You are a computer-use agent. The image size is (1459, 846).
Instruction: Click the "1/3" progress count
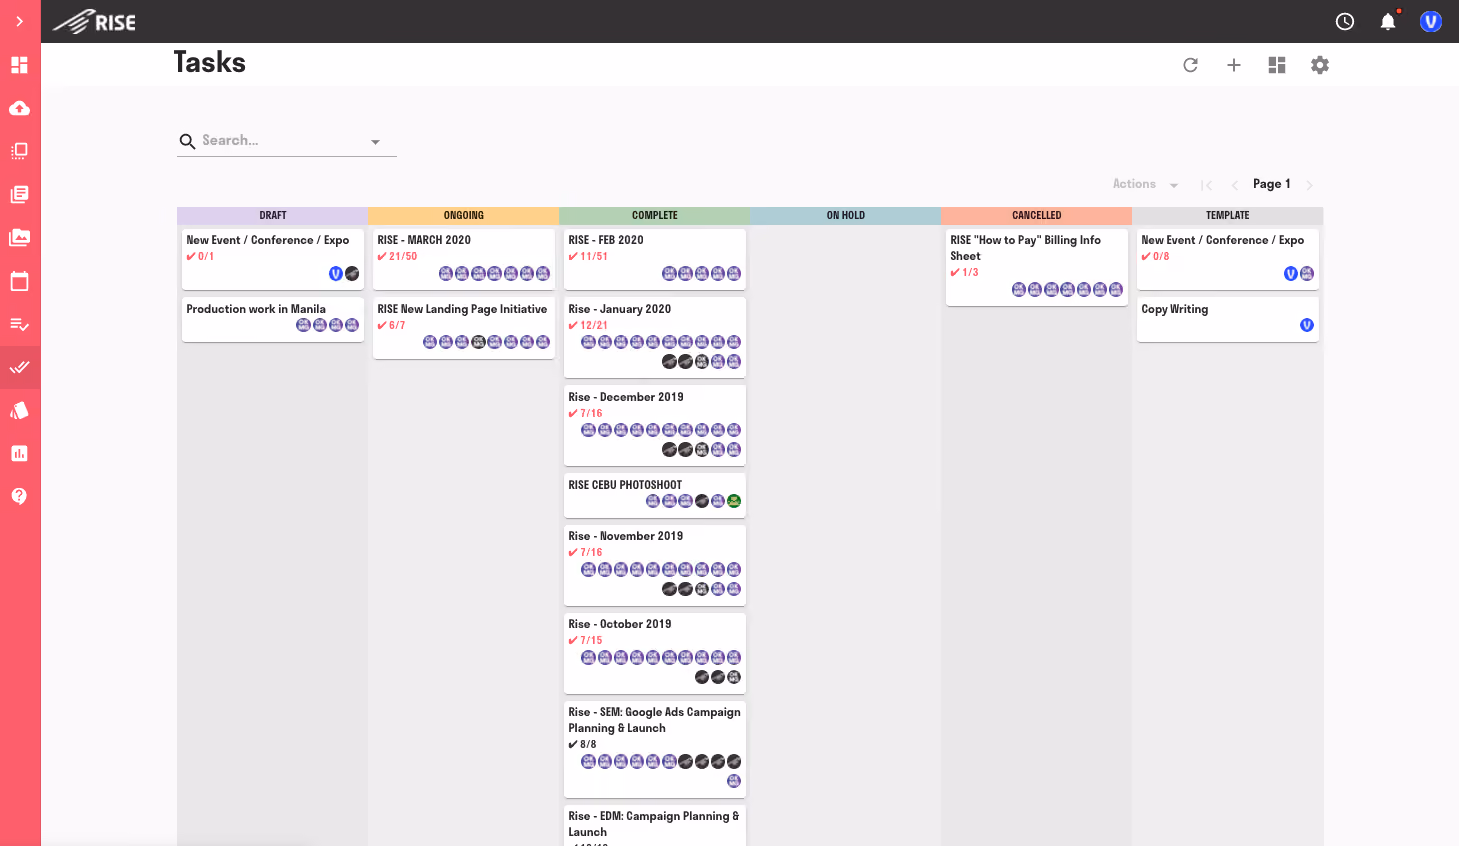(x=970, y=273)
